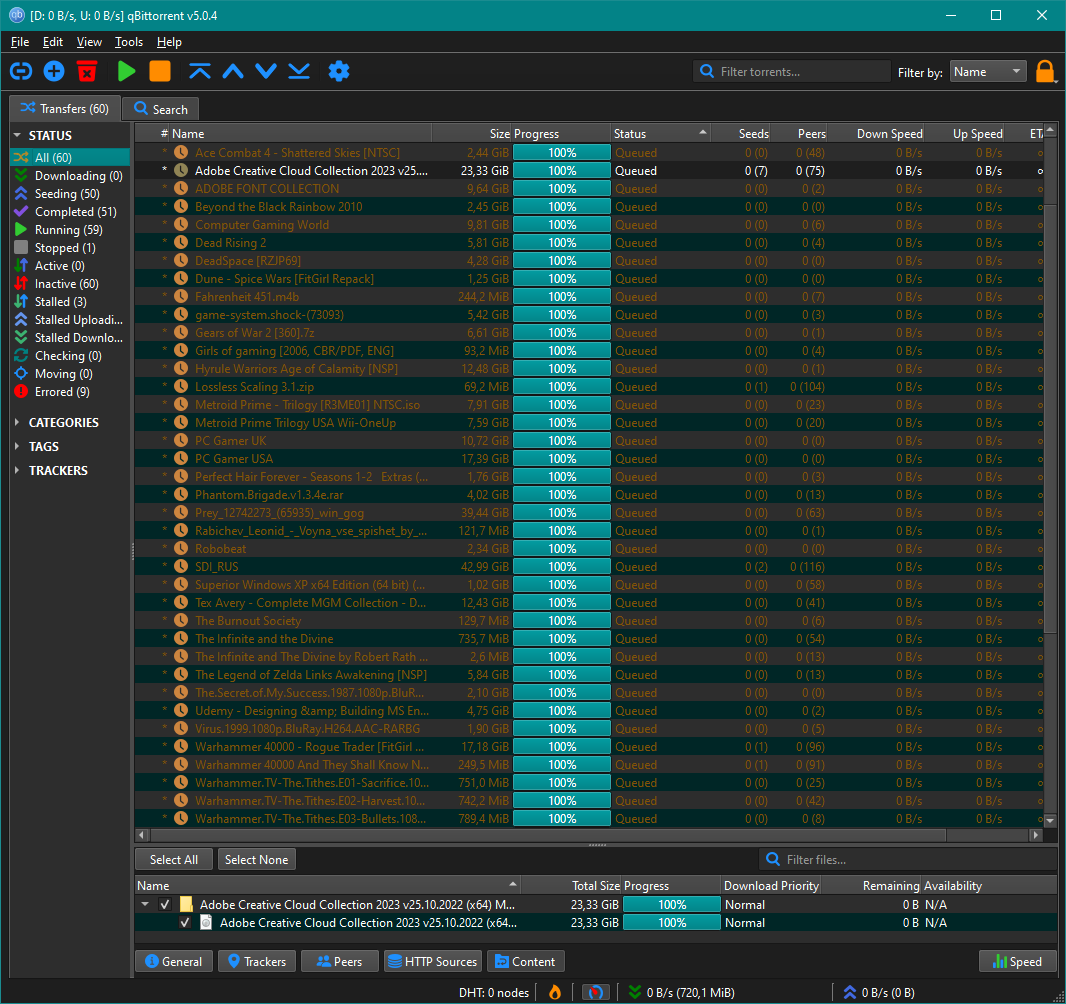The image size is (1066, 1004).
Task: Move selection to top of queue
Action: 199,71
